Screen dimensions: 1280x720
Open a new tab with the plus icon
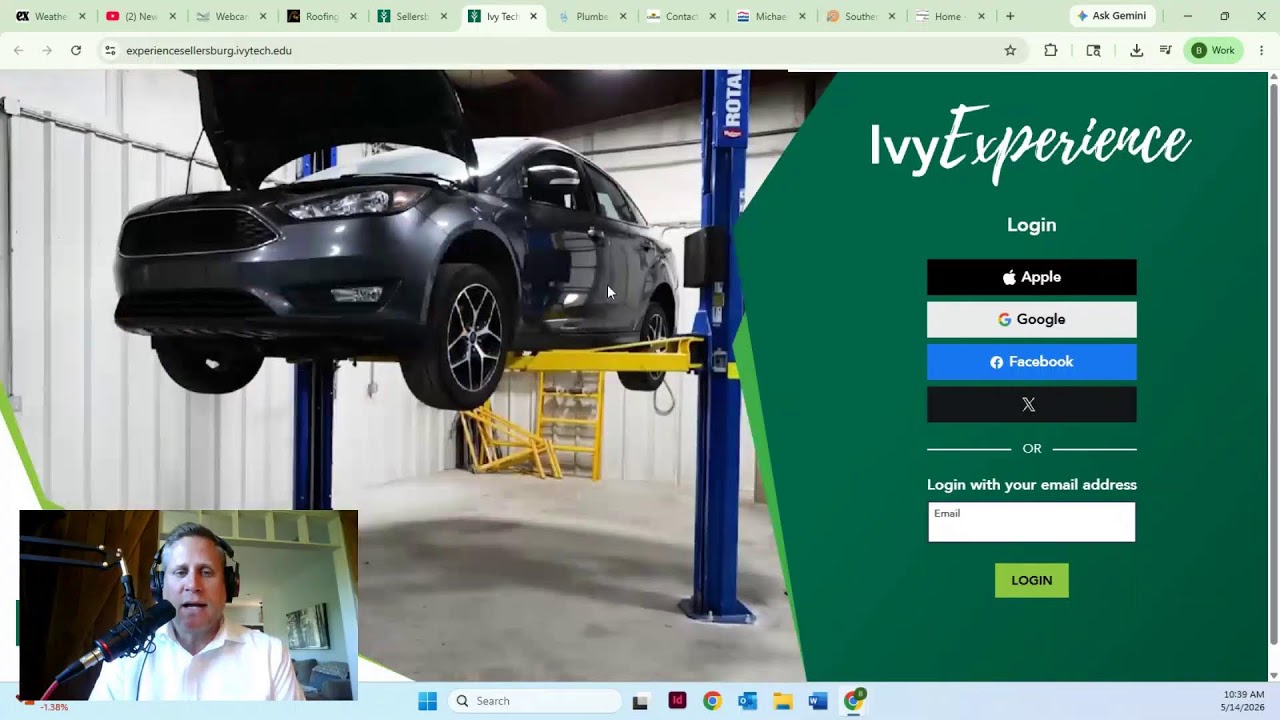pyautogui.click(x=1010, y=16)
